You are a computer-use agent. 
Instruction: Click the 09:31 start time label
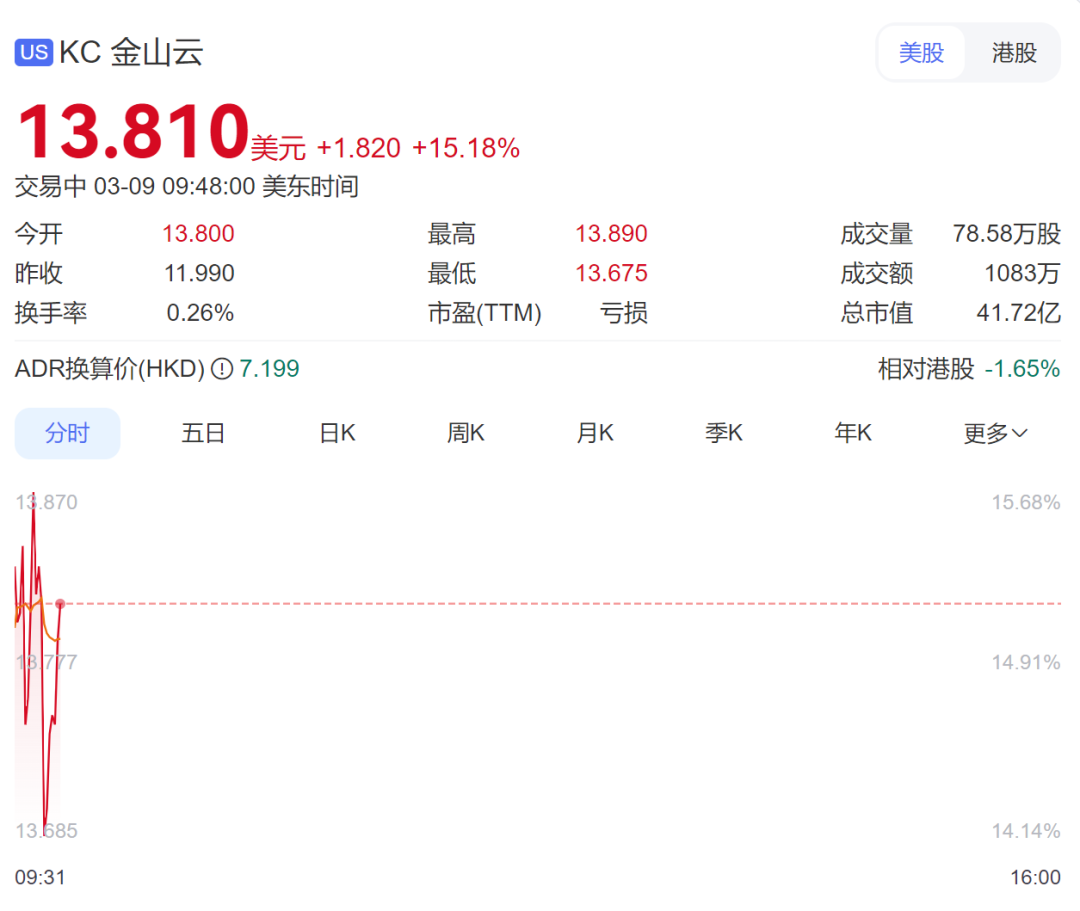pos(40,877)
